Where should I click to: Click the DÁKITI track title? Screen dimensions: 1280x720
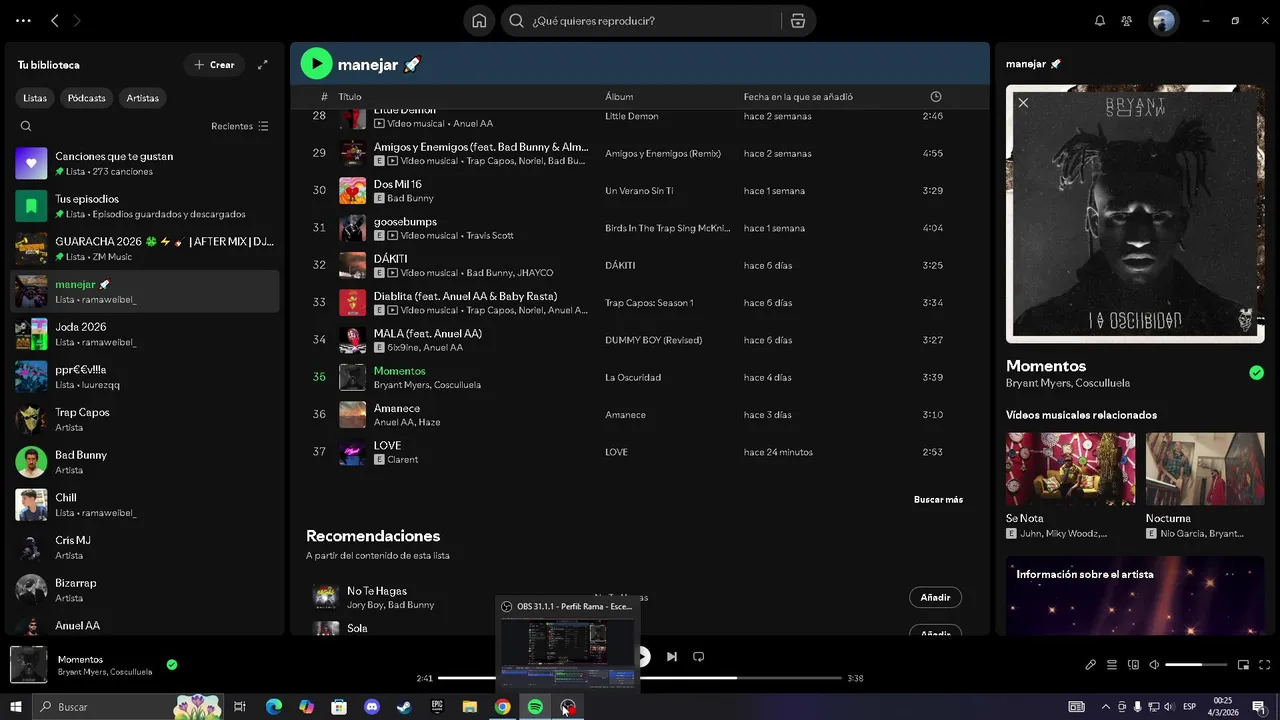coord(391,259)
